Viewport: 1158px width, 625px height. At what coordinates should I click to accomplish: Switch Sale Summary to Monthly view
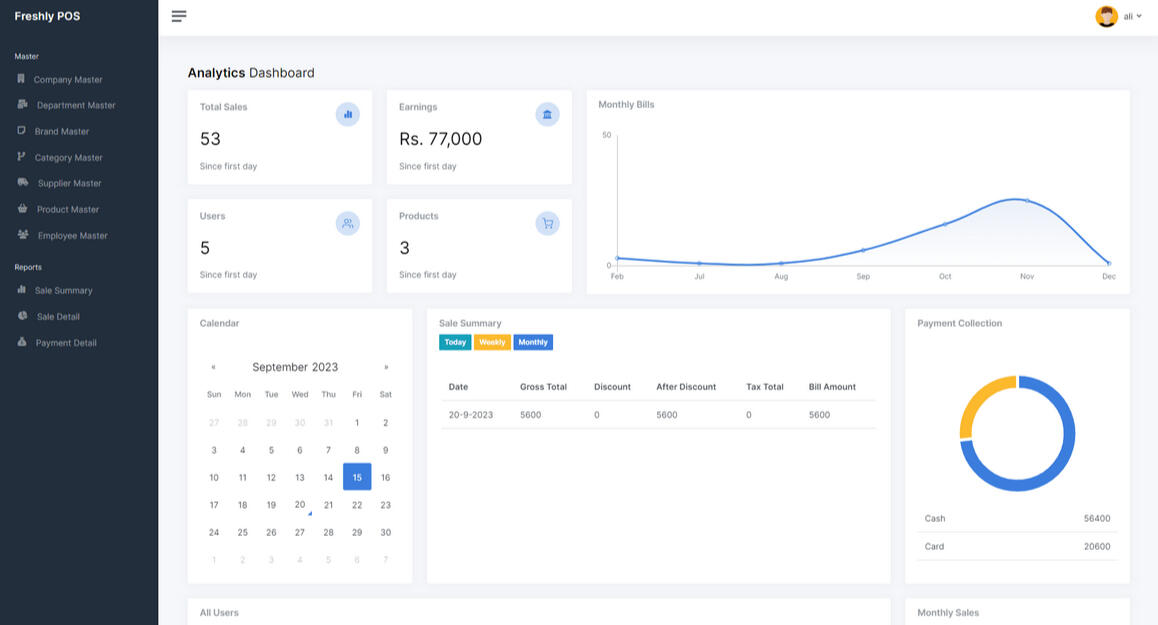pos(533,342)
